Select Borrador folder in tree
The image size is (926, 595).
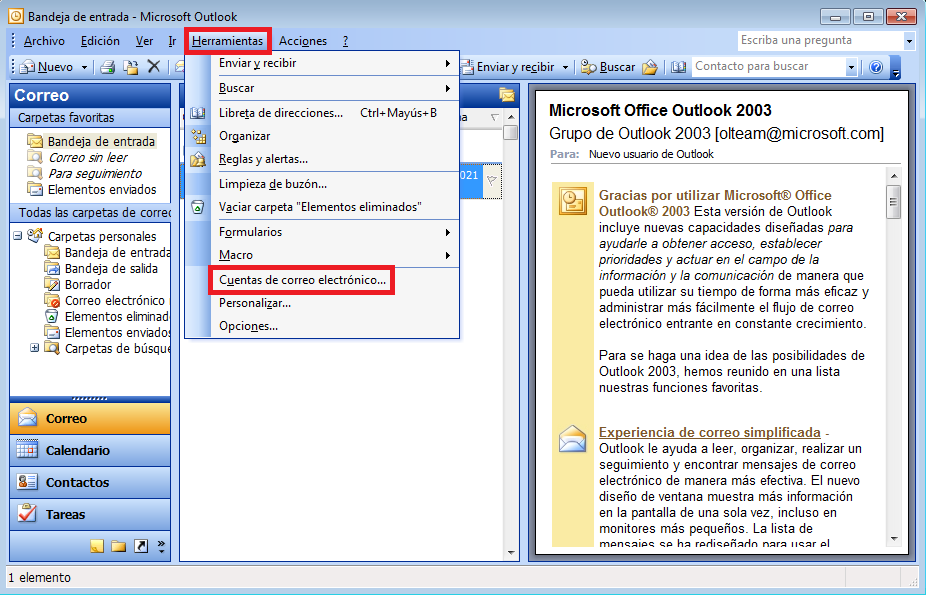pyautogui.click(x=79, y=285)
